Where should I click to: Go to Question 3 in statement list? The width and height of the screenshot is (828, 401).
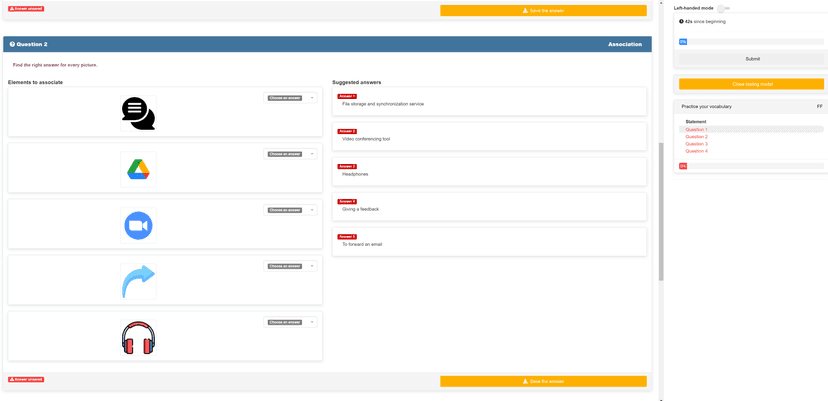[x=696, y=144]
